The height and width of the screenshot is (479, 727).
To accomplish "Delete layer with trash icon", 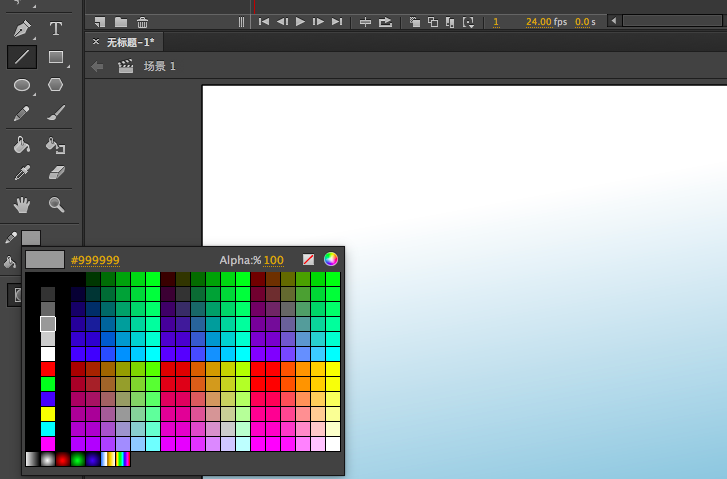I will coord(142,22).
